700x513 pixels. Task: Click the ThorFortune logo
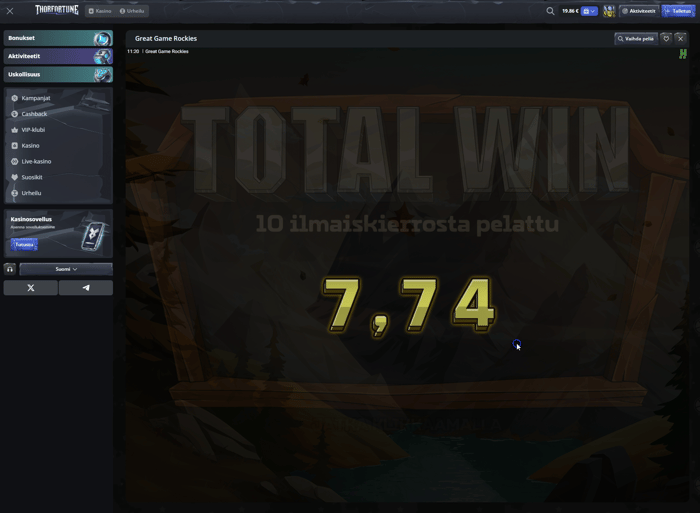coord(57,10)
